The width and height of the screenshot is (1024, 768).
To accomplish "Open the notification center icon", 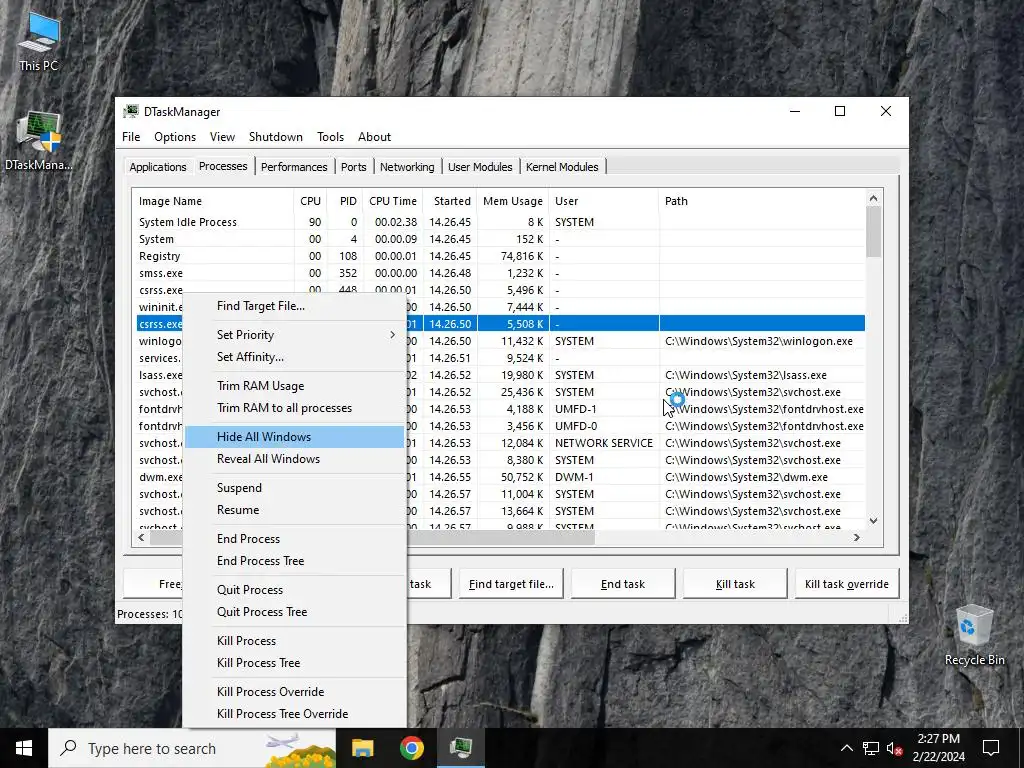I will click(x=991, y=748).
